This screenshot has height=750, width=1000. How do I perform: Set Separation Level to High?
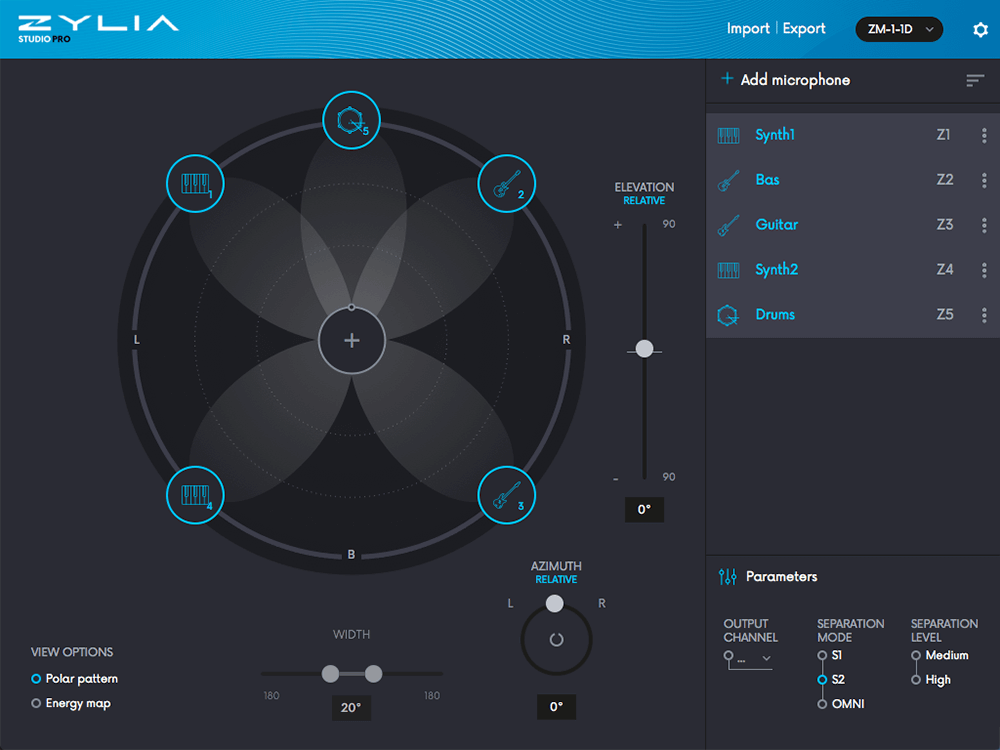915,679
